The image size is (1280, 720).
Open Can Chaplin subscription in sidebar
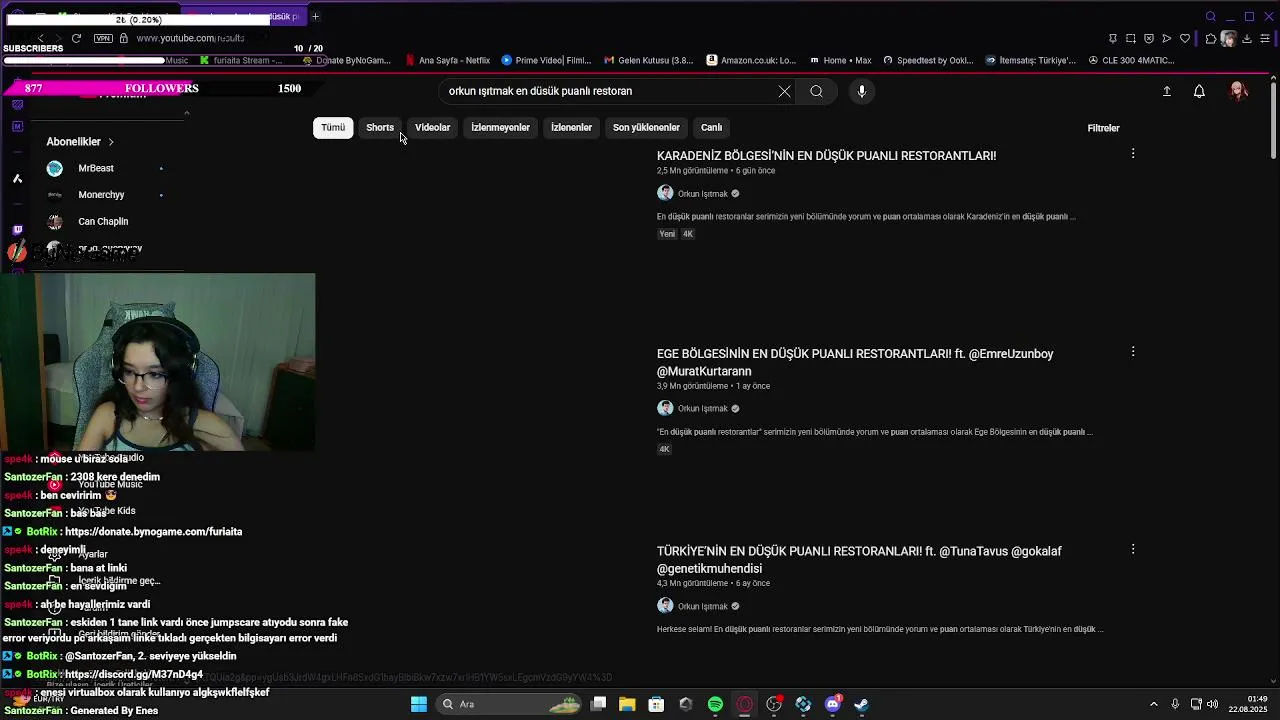tap(103, 221)
